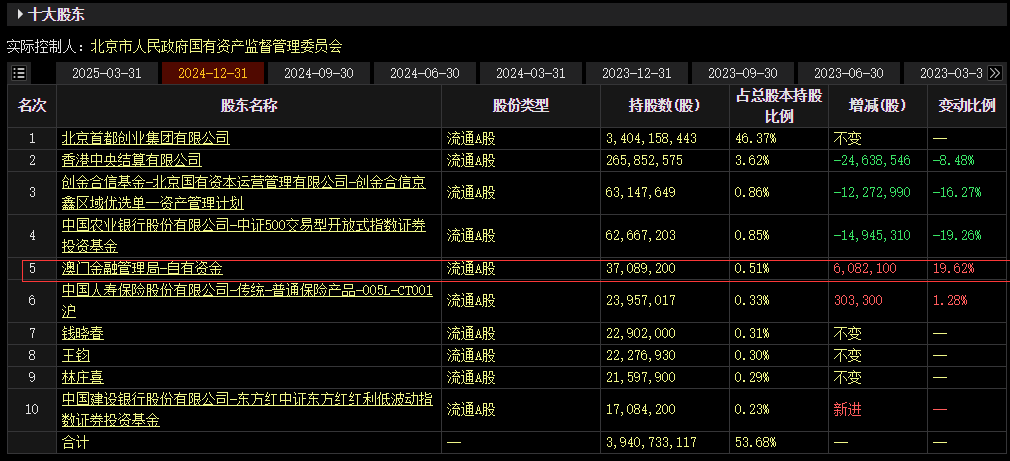Click the change ratio 1.28%
The image size is (1010, 461).
point(950,301)
